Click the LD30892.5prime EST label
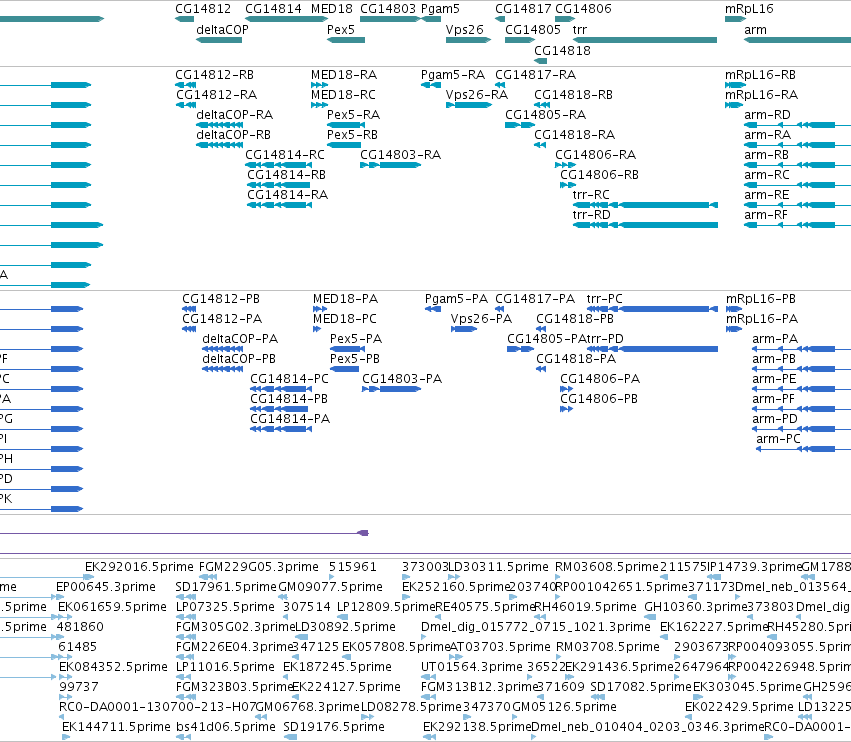 coord(345,627)
